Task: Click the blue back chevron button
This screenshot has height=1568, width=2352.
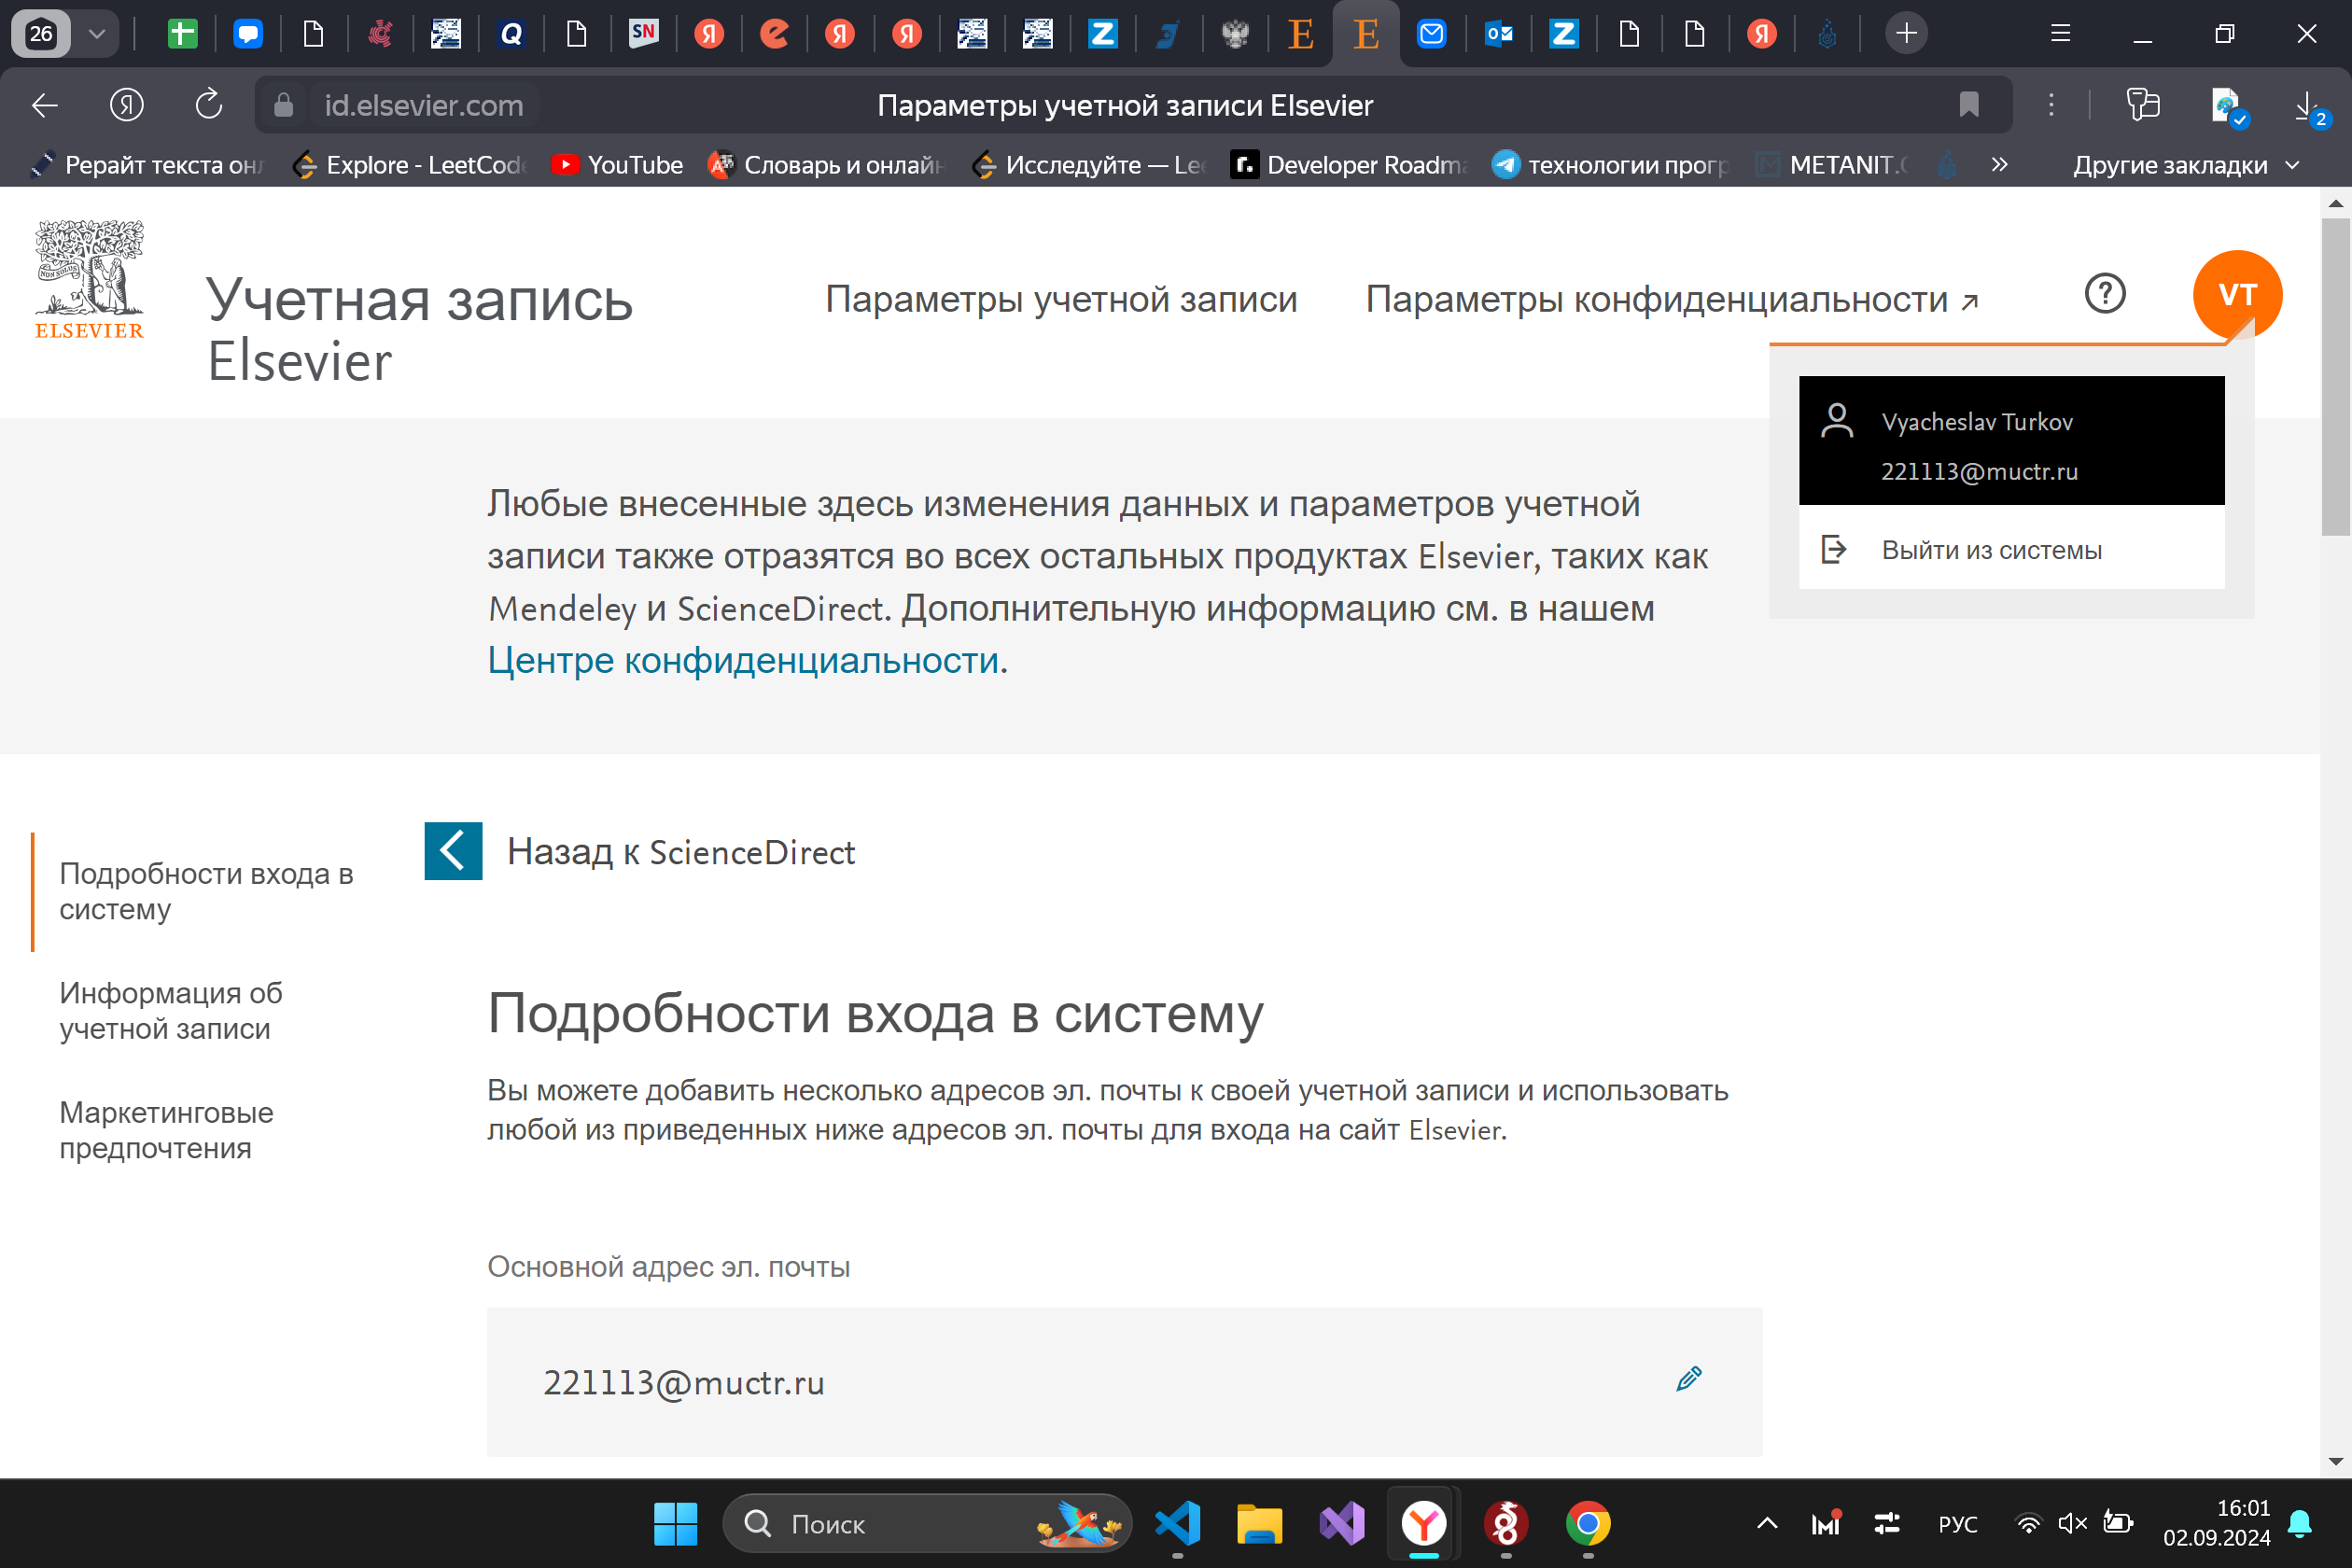Action: 453,851
